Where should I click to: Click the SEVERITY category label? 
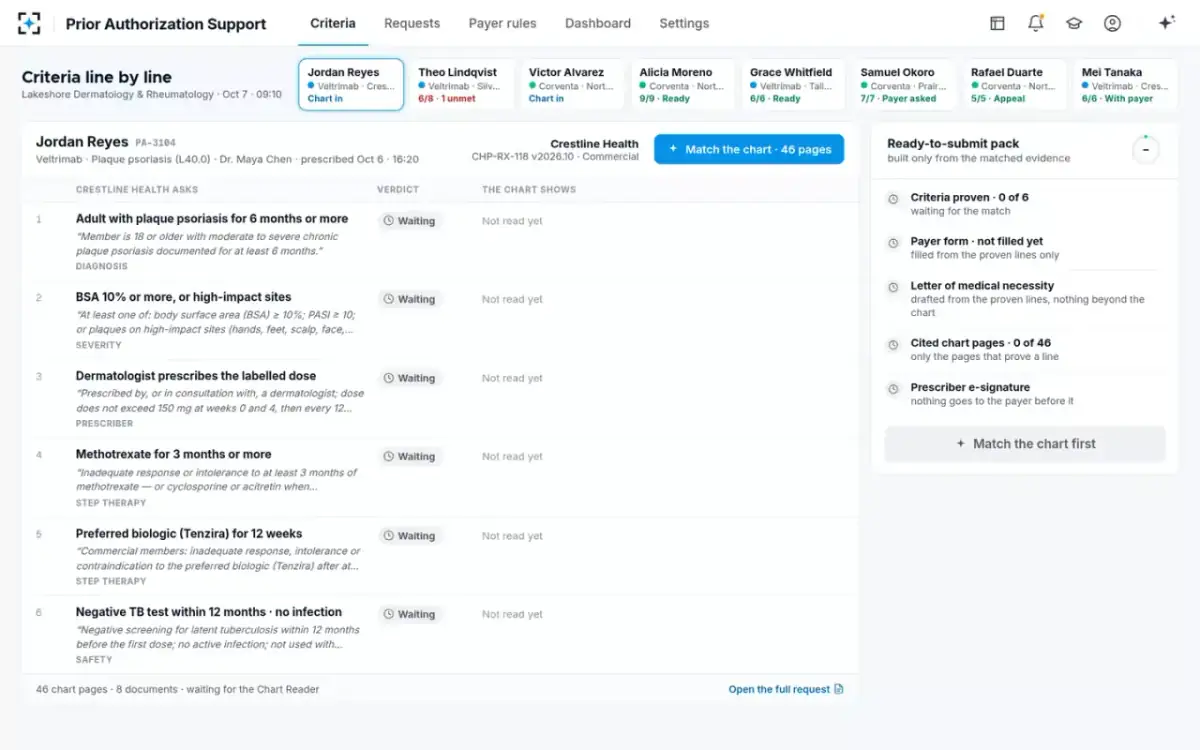click(x=99, y=345)
